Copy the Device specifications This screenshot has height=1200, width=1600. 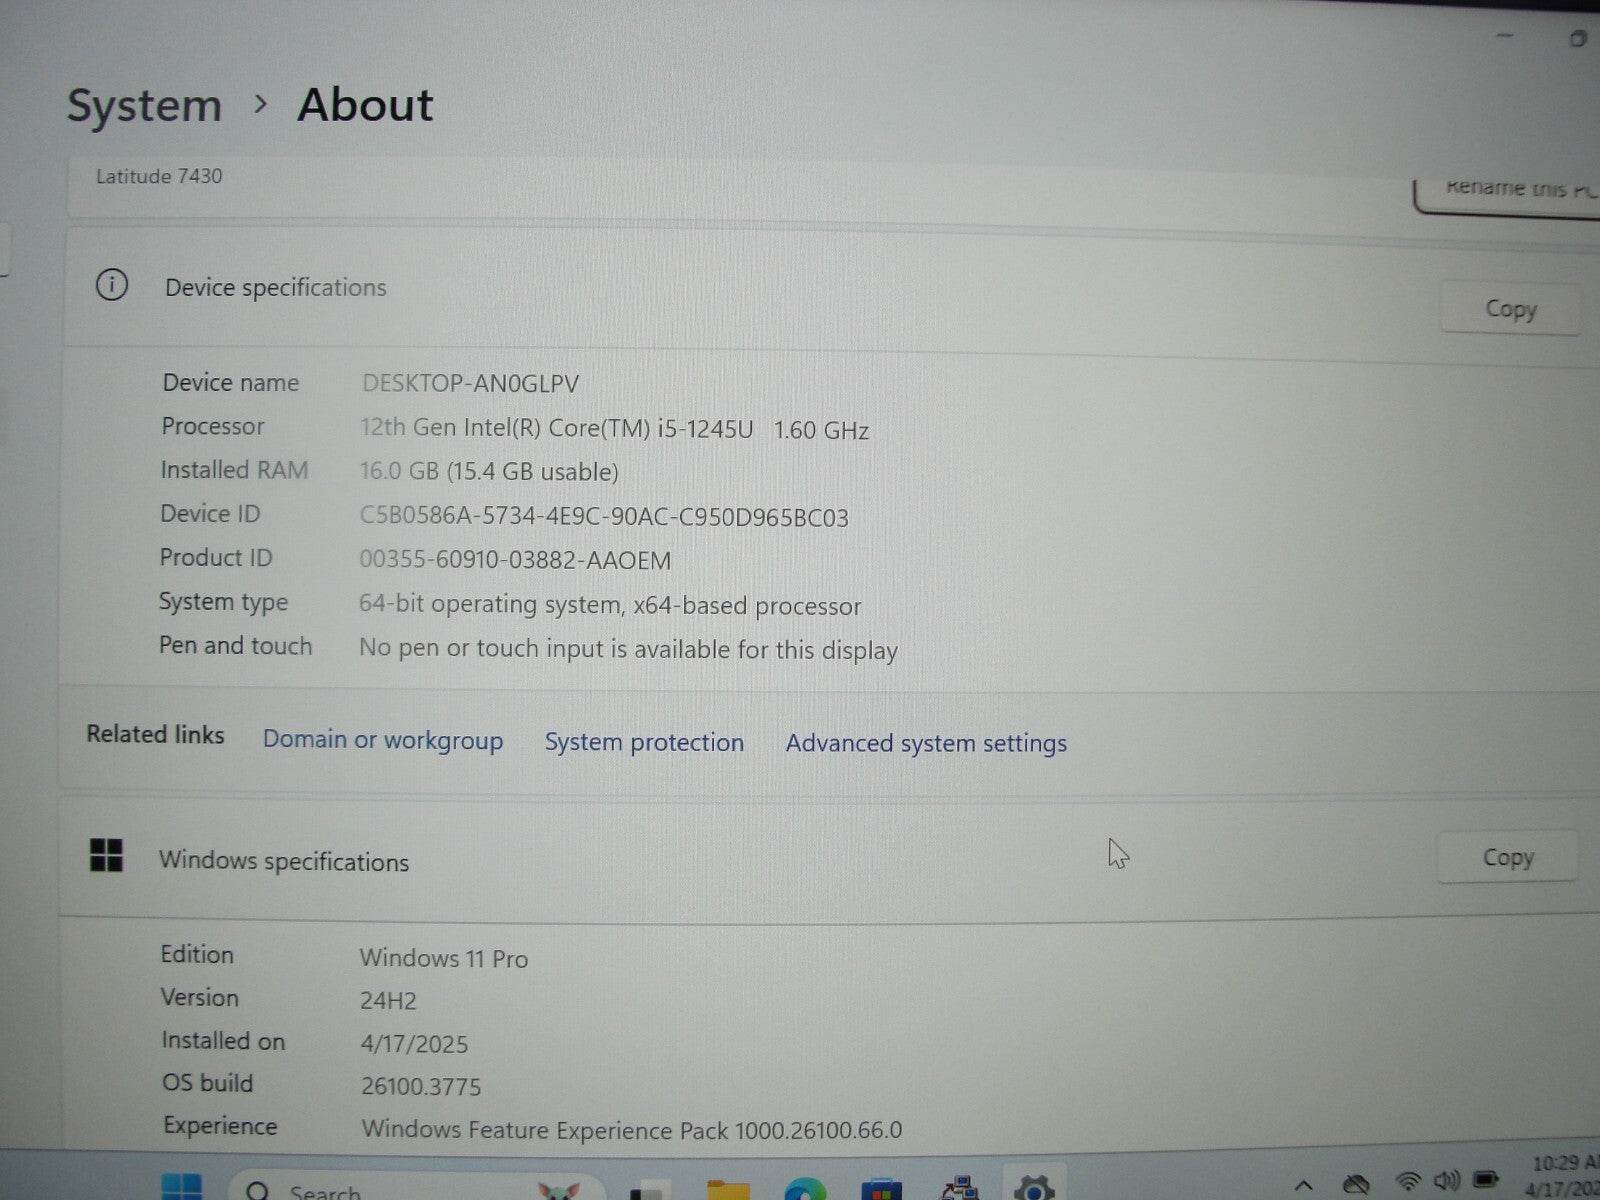pyautogui.click(x=1510, y=309)
